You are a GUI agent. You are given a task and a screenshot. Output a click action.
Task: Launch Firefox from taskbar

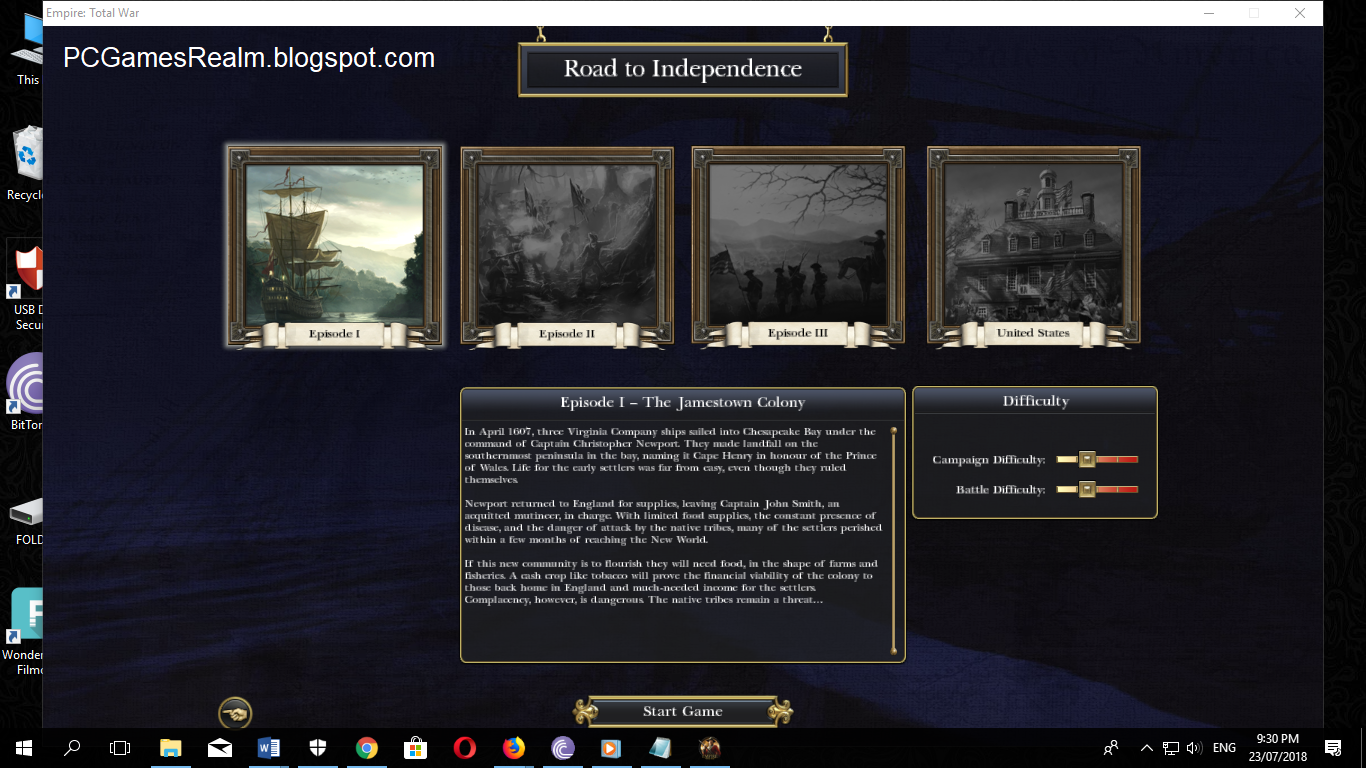pos(514,748)
